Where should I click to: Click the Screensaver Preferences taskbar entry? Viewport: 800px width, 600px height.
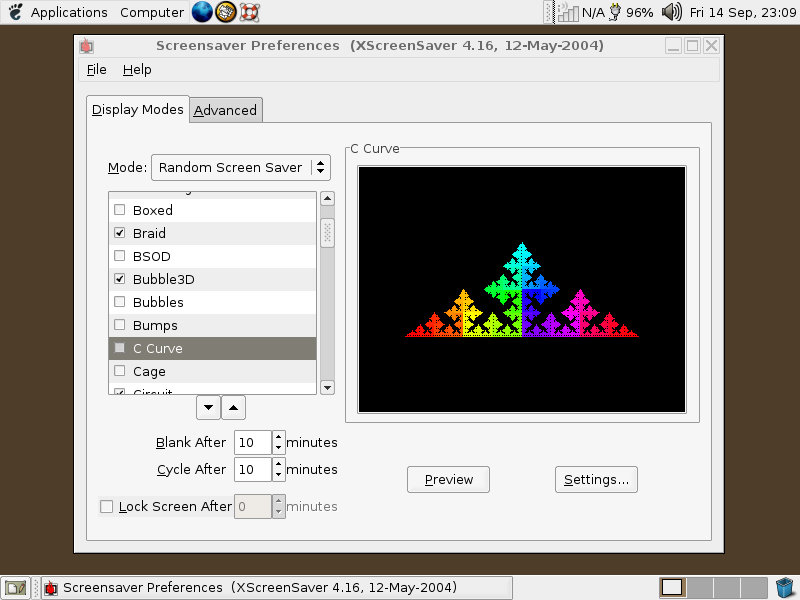coord(277,588)
